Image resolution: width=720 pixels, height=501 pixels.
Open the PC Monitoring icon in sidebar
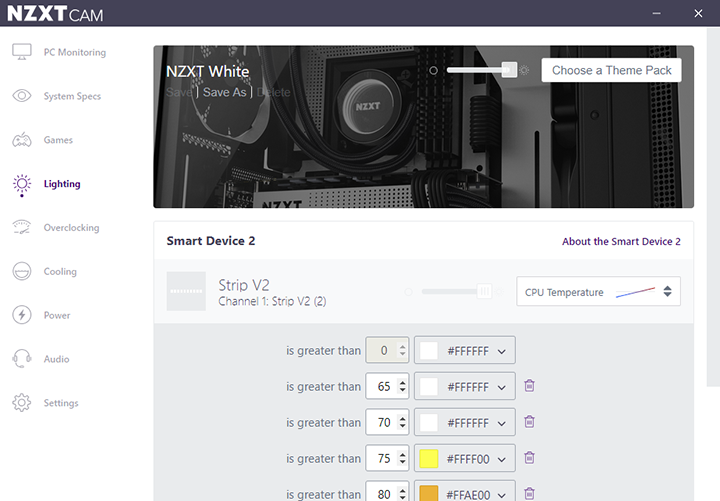coord(21,52)
